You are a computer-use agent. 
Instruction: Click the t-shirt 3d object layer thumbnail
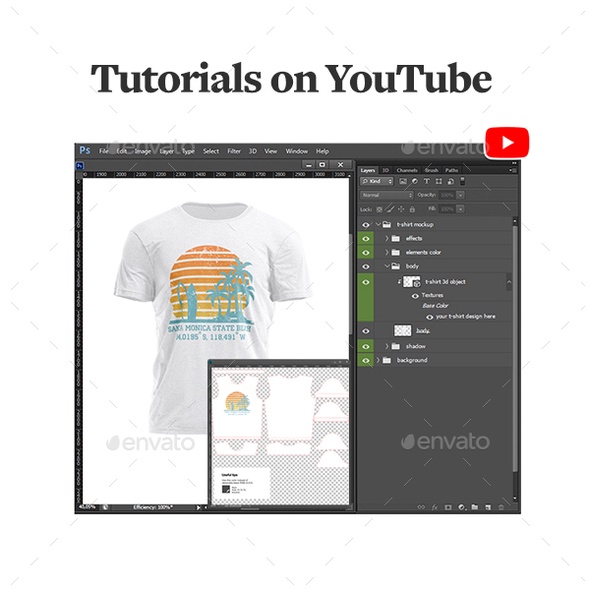(411, 282)
